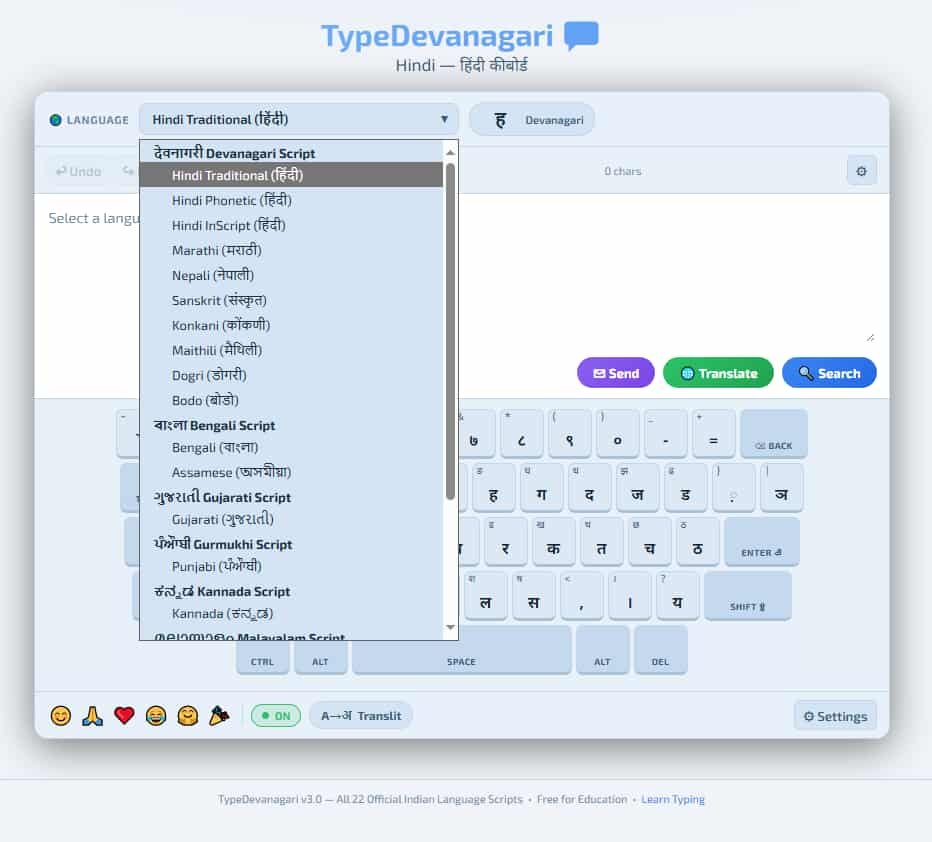932x842 pixels.
Task: Tap the ठ key on keyboard
Action: pyautogui.click(x=698, y=541)
